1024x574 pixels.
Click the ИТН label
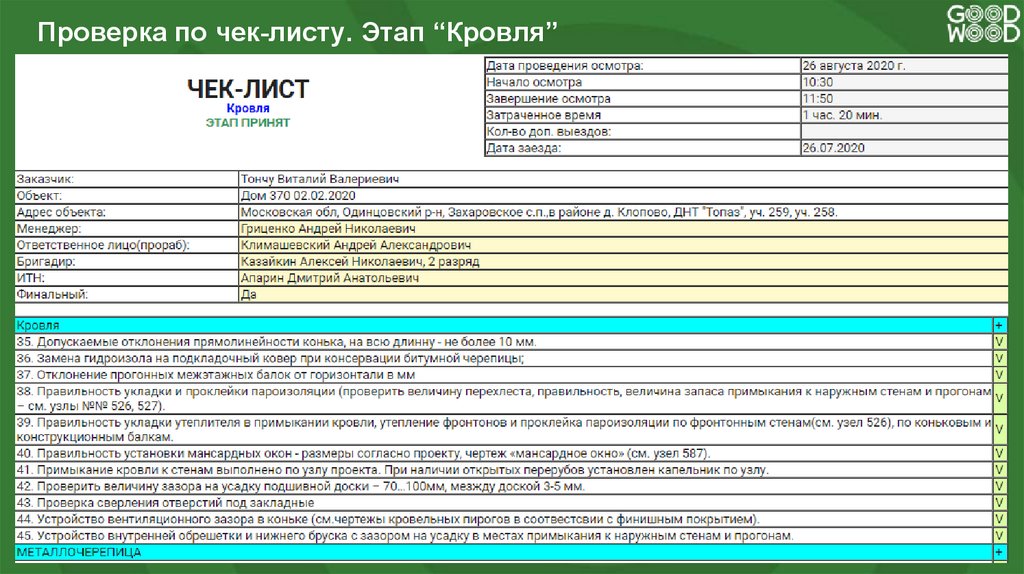point(30,278)
